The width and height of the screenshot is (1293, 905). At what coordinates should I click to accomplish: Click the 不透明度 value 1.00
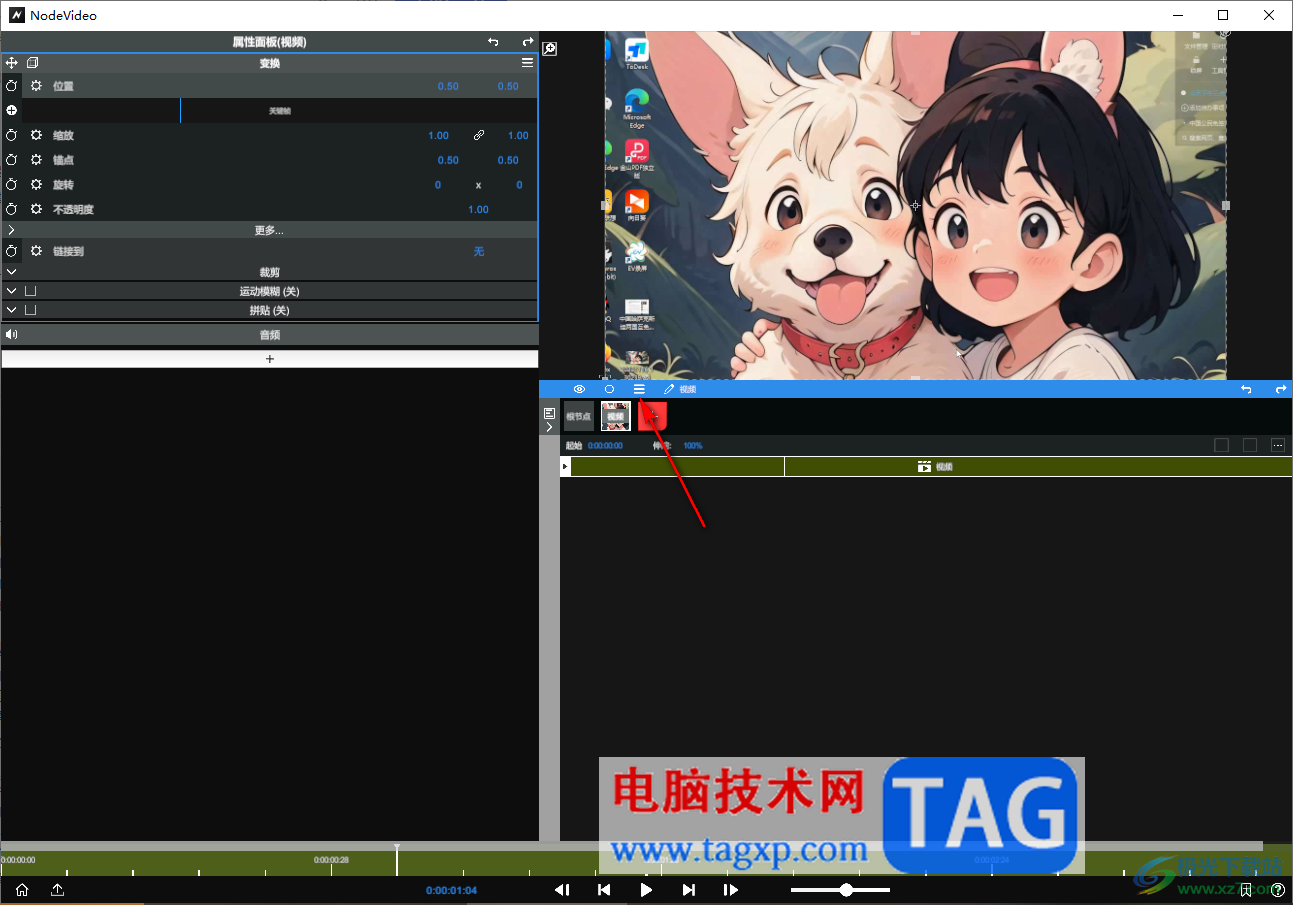point(479,209)
